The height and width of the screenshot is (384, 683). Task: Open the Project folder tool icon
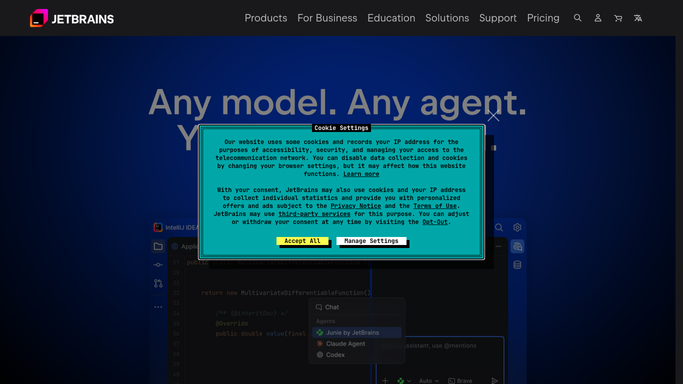(x=158, y=246)
